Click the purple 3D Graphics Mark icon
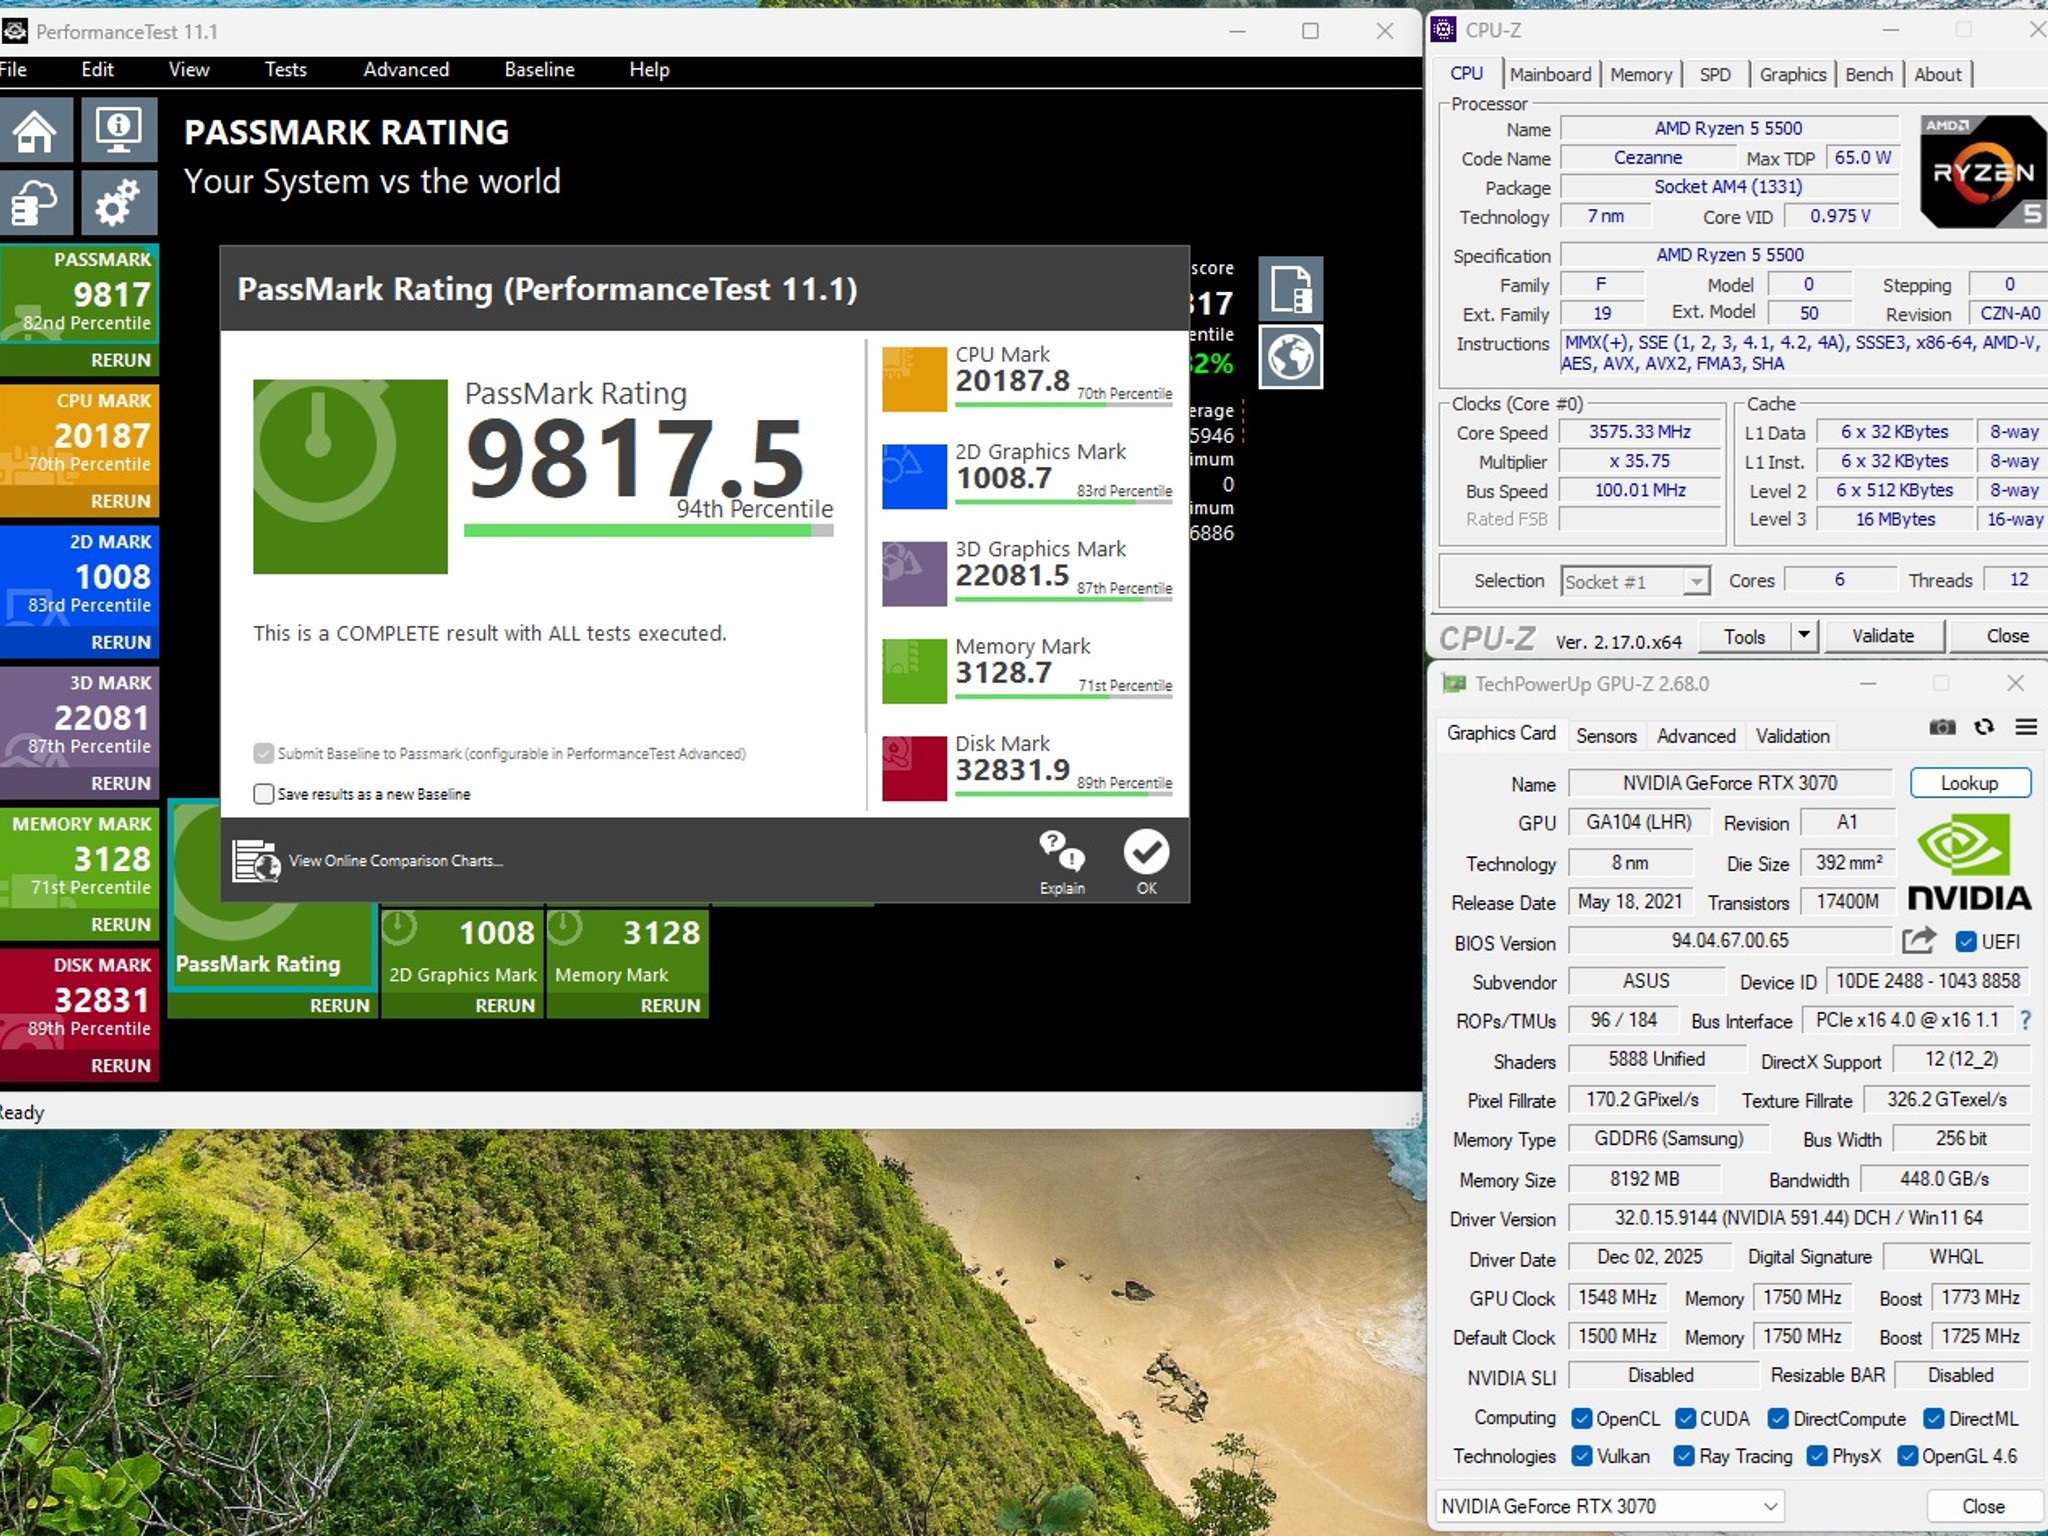The height and width of the screenshot is (1536, 2048). [914, 574]
